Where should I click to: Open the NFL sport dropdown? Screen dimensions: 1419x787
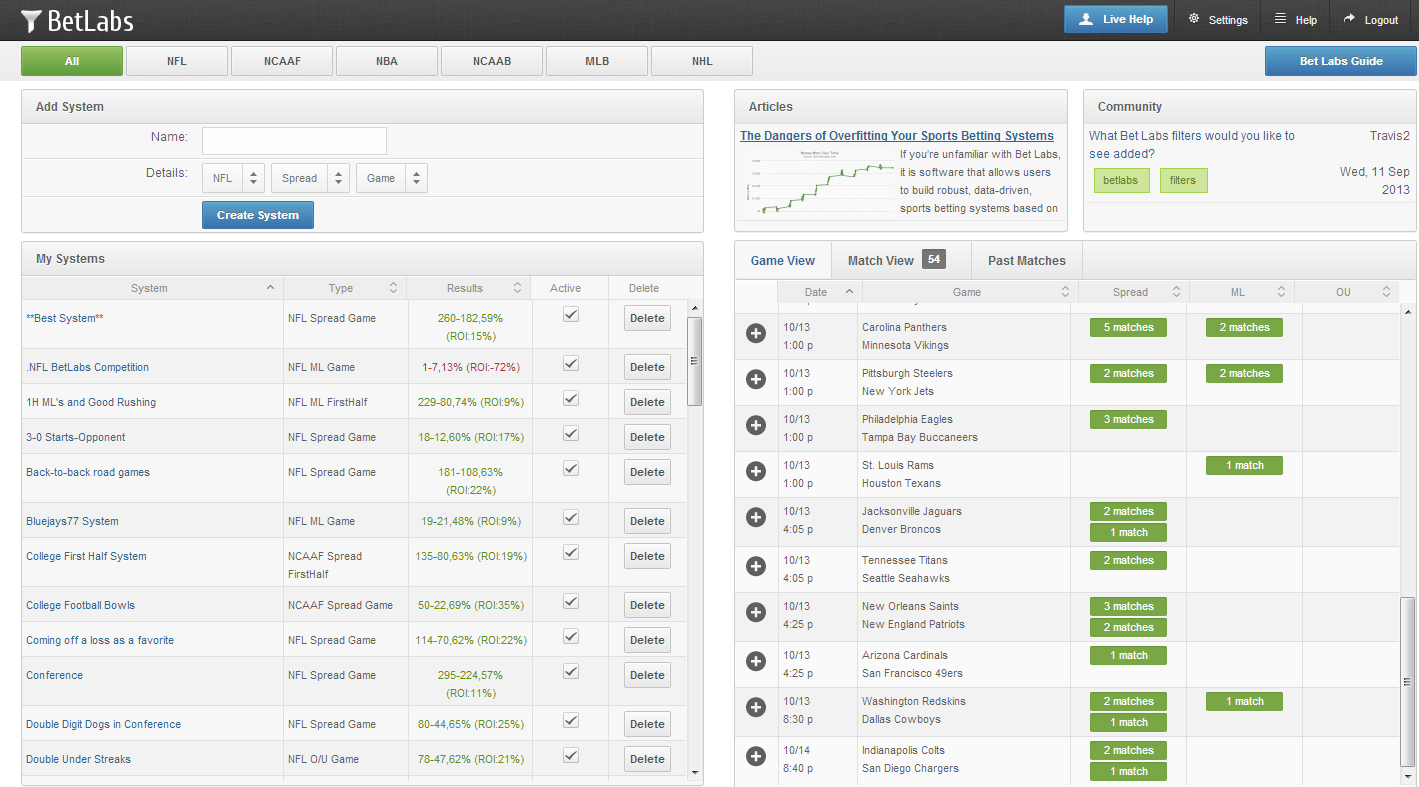(x=233, y=178)
